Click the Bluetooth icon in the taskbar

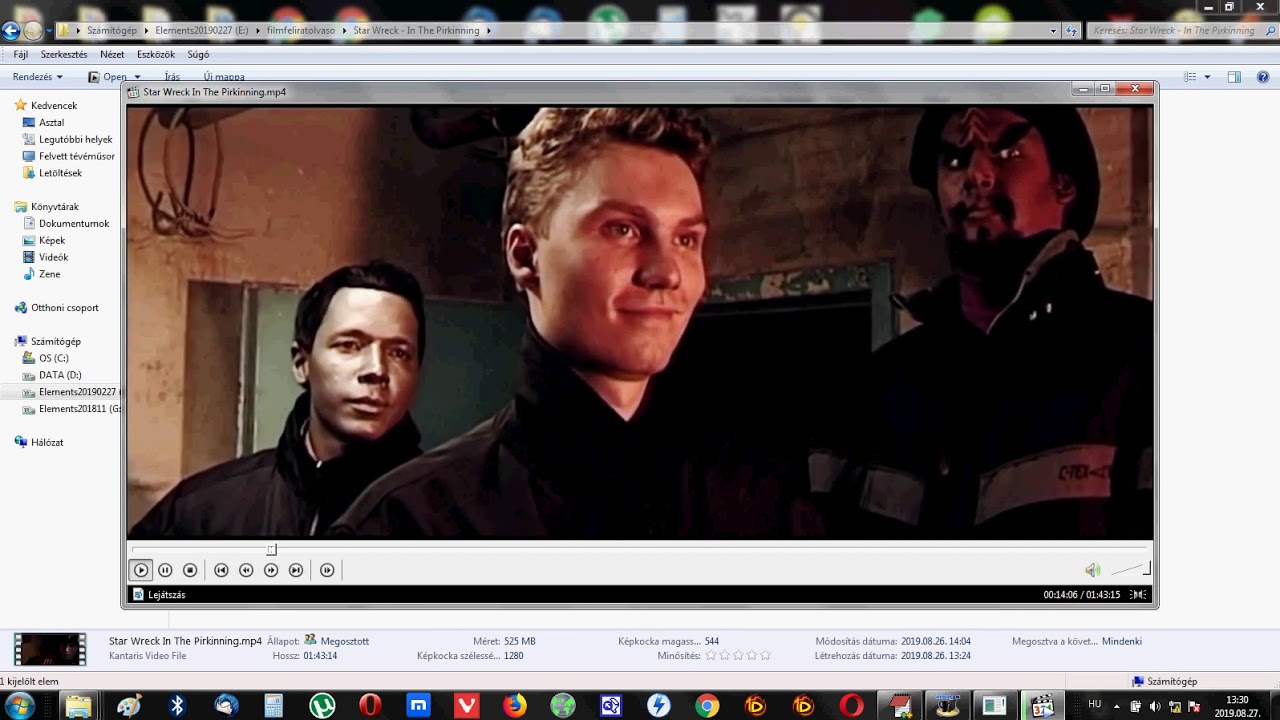pyautogui.click(x=178, y=706)
